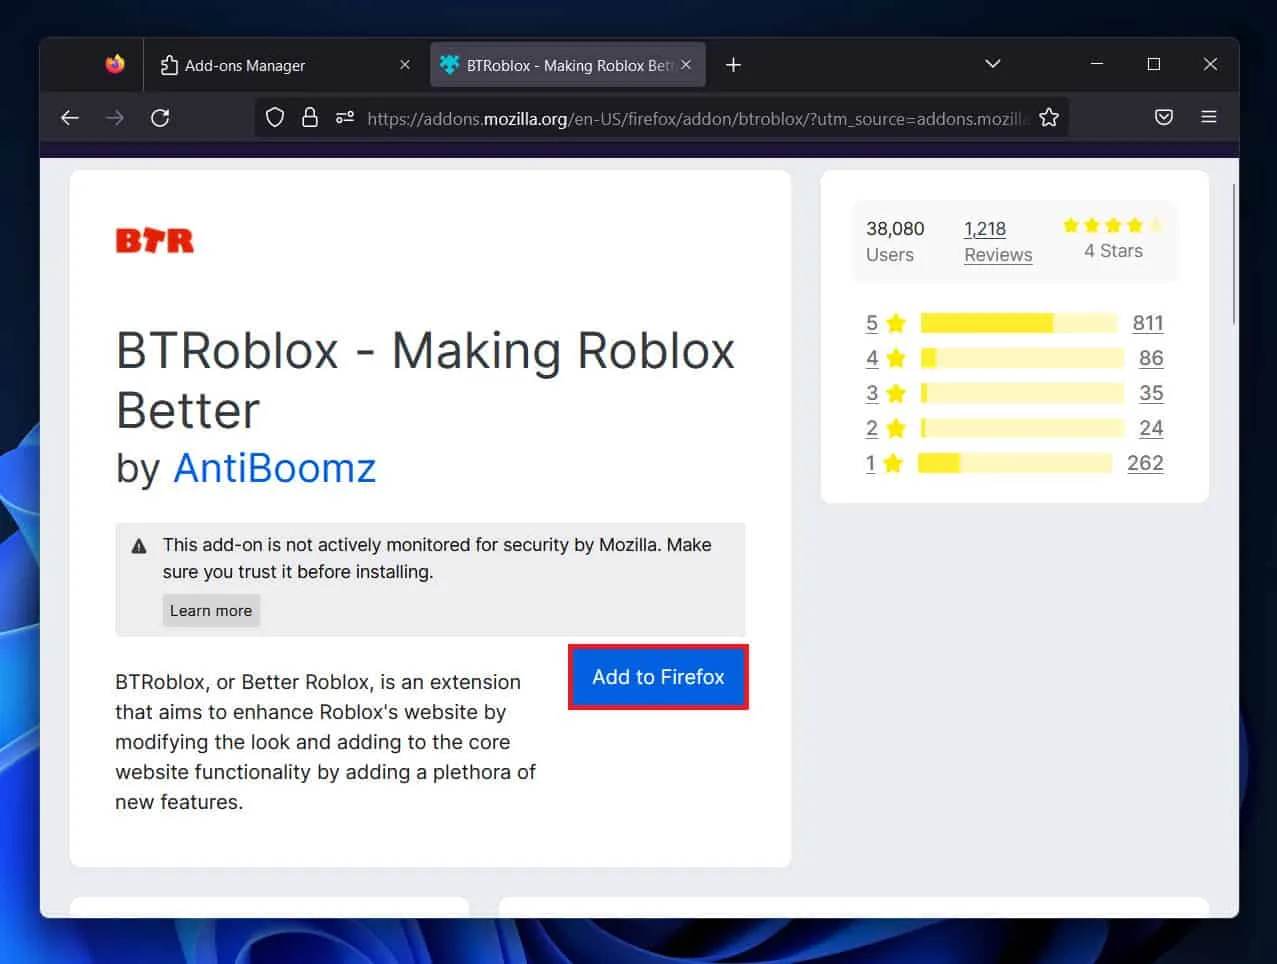Click the 35 three-star review count
Screen dimensions: 1277x964
tap(1151, 393)
